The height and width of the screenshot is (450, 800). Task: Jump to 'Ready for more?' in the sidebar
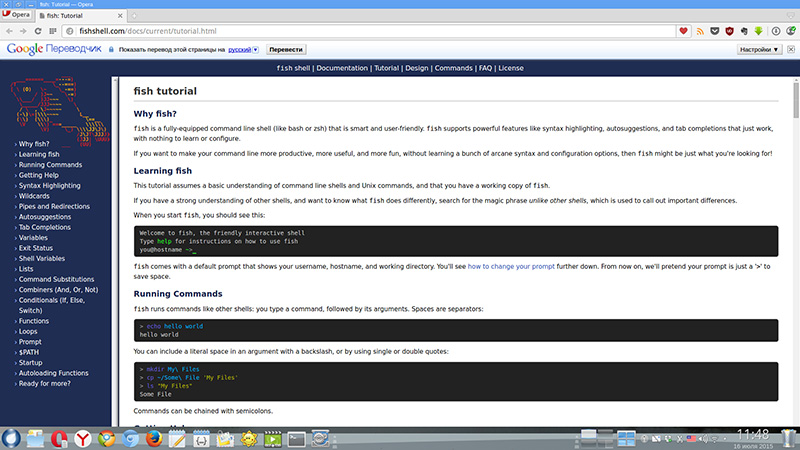[44, 384]
